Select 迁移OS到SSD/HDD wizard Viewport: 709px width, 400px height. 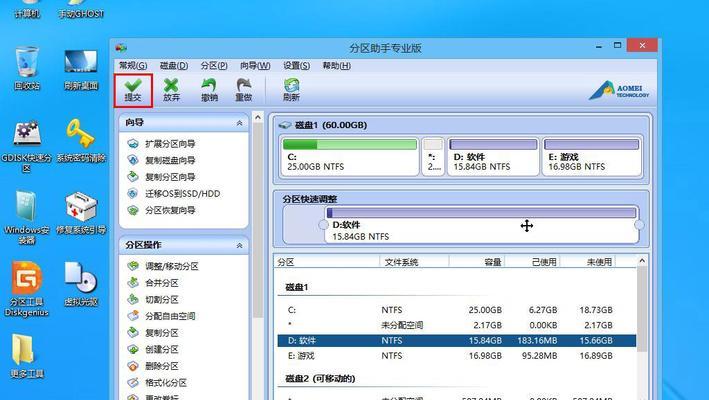[182, 193]
